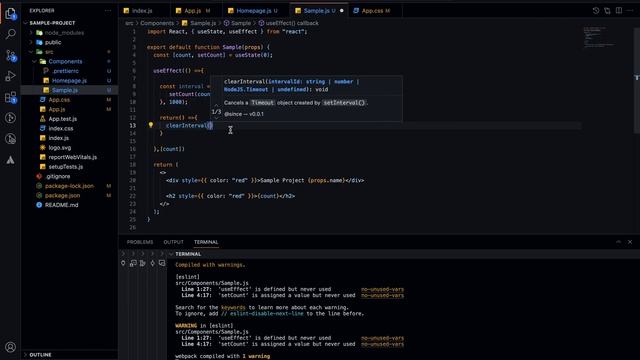Select the TERMINAL panel tab

coord(206,242)
